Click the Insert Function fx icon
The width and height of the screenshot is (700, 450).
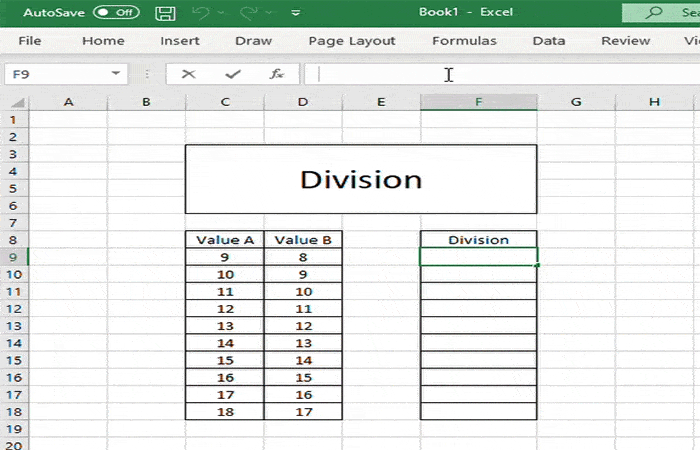click(x=276, y=74)
